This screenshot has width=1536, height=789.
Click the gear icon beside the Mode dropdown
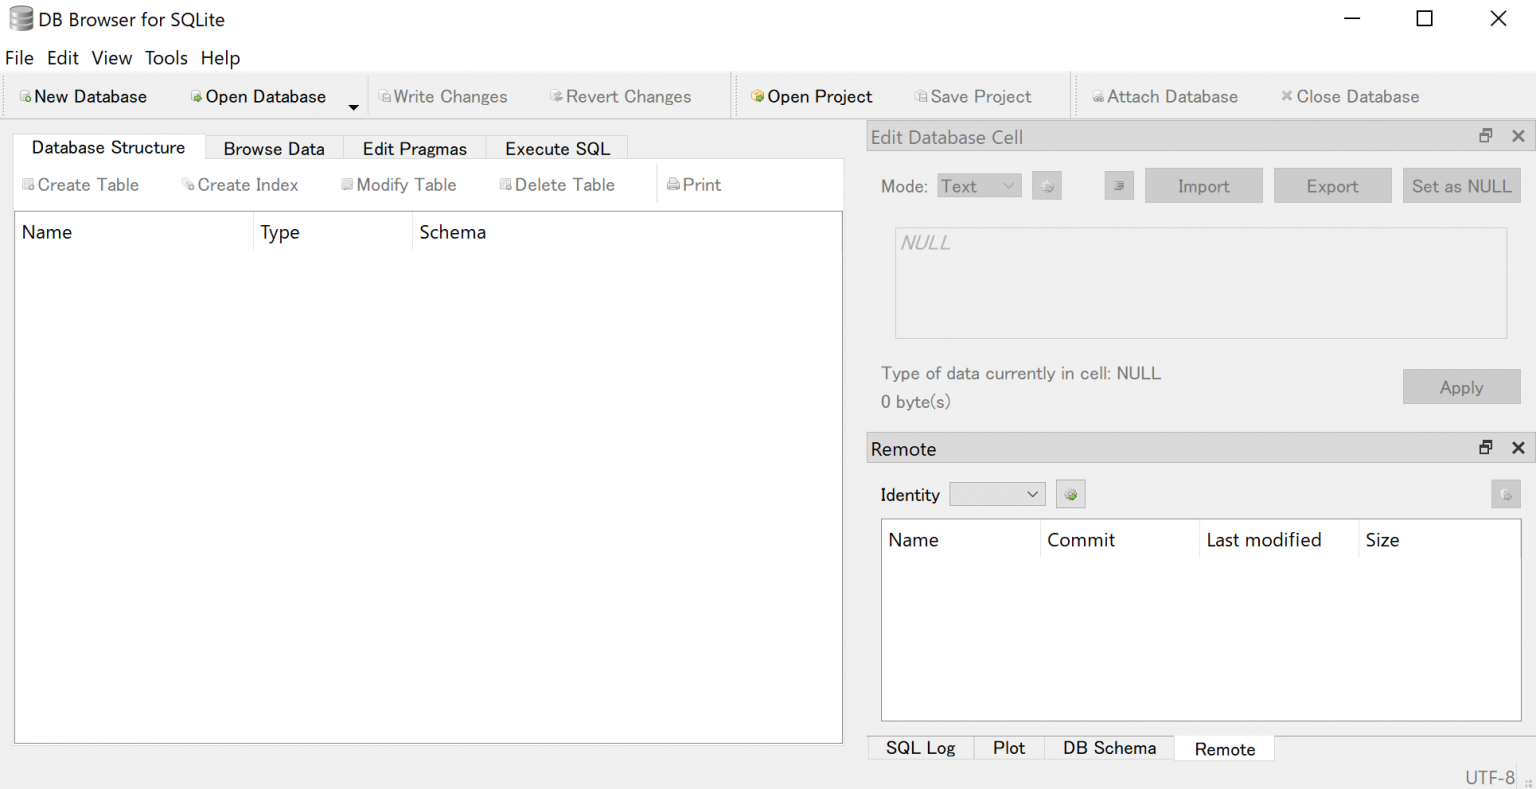click(1046, 186)
